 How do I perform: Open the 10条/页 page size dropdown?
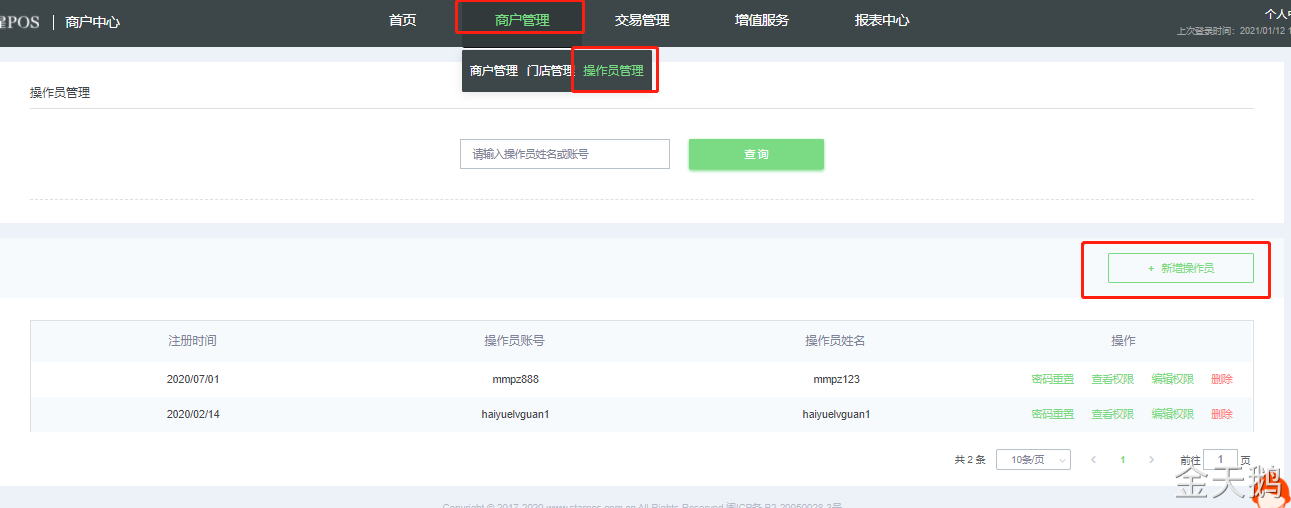[1033, 459]
